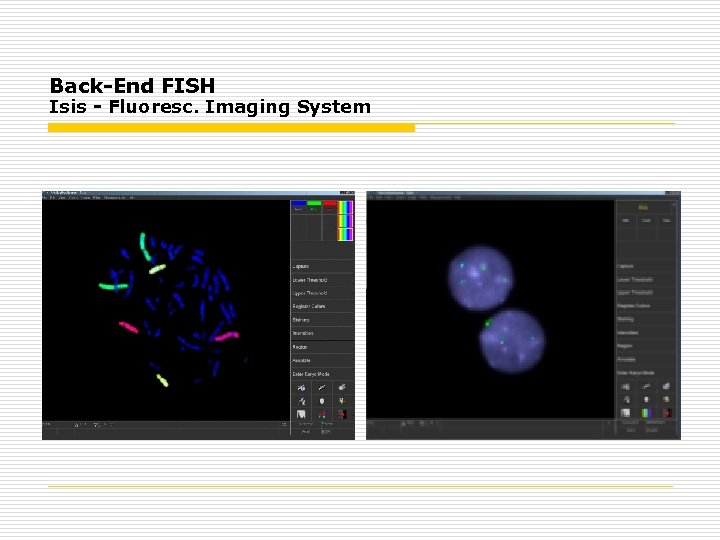Click first icon in right window's tool grid
This screenshot has height=540, width=720.
click(x=626, y=387)
